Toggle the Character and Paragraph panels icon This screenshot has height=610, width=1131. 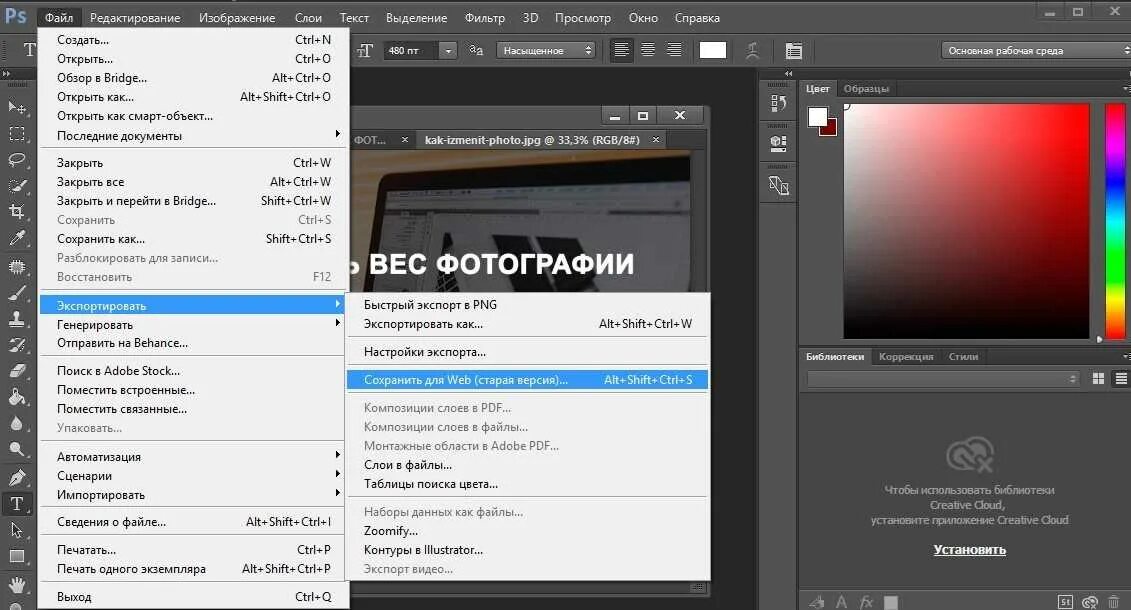tap(793, 50)
